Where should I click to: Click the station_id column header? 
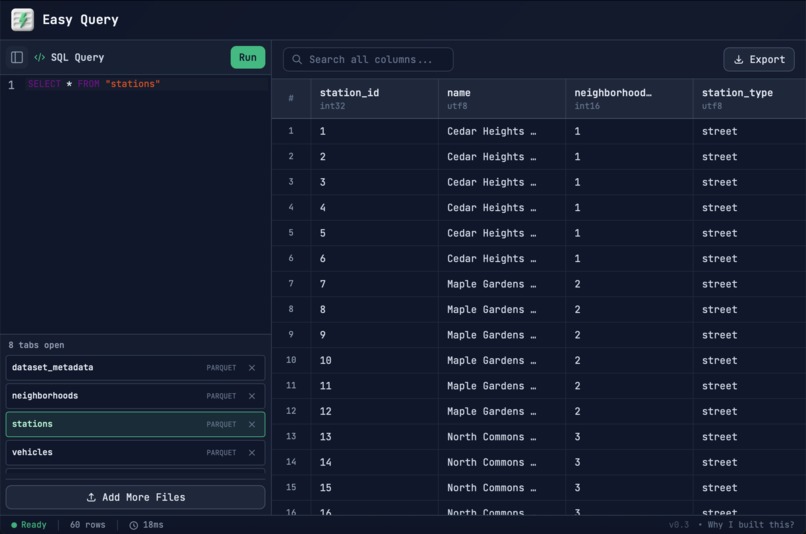374,99
